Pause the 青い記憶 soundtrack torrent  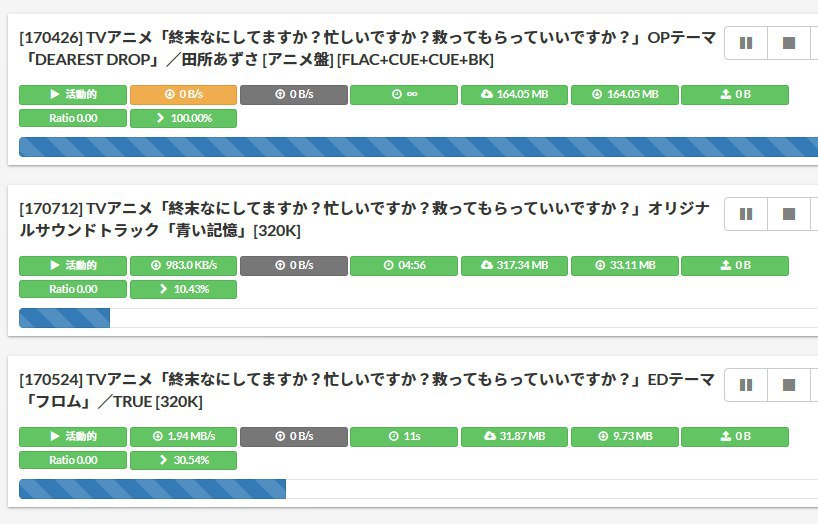pos(746,214)
